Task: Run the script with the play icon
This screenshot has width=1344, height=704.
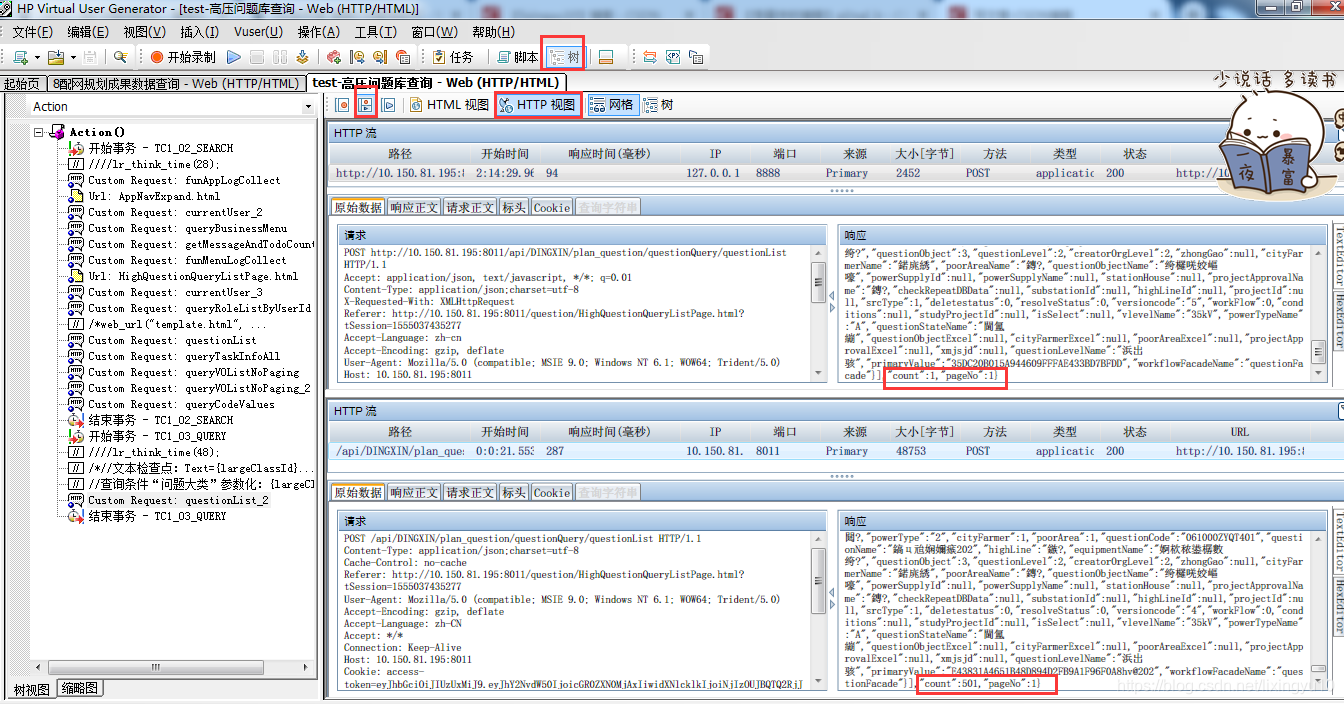Action: (235, 57)
